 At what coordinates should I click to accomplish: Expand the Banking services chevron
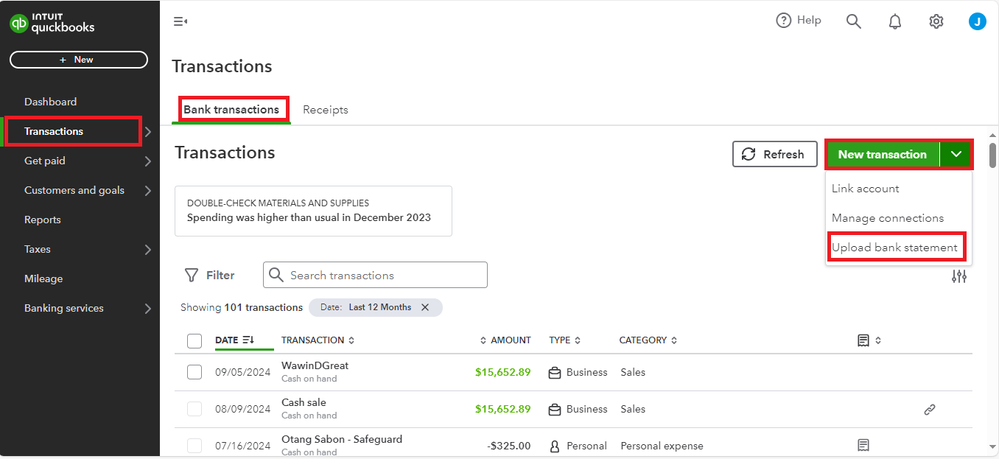click(148, 309)
